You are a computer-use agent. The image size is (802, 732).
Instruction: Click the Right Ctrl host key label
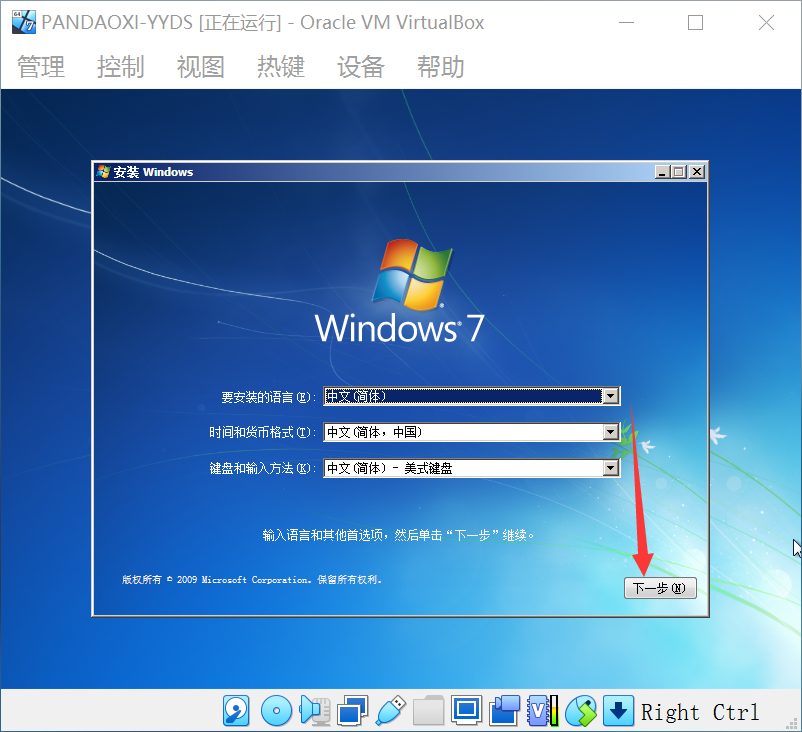click(700, 712)
